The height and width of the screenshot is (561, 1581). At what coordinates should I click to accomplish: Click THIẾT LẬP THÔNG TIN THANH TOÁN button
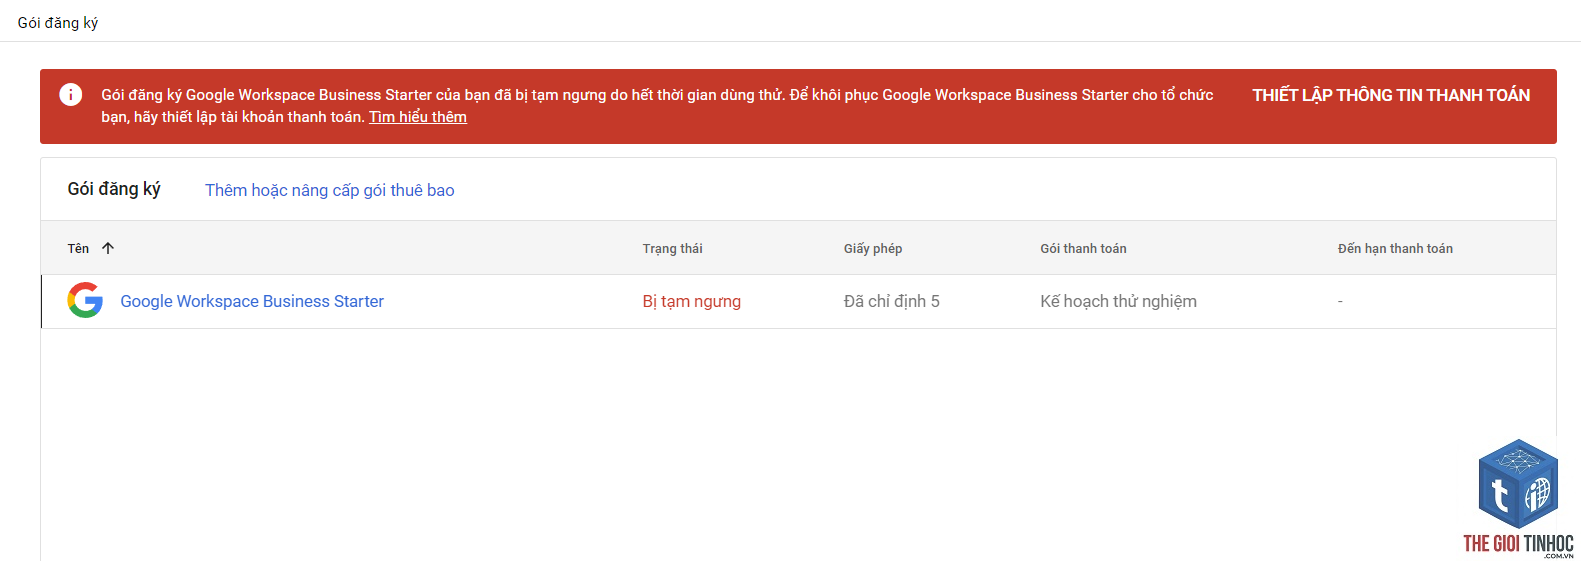click(1391, 95)
